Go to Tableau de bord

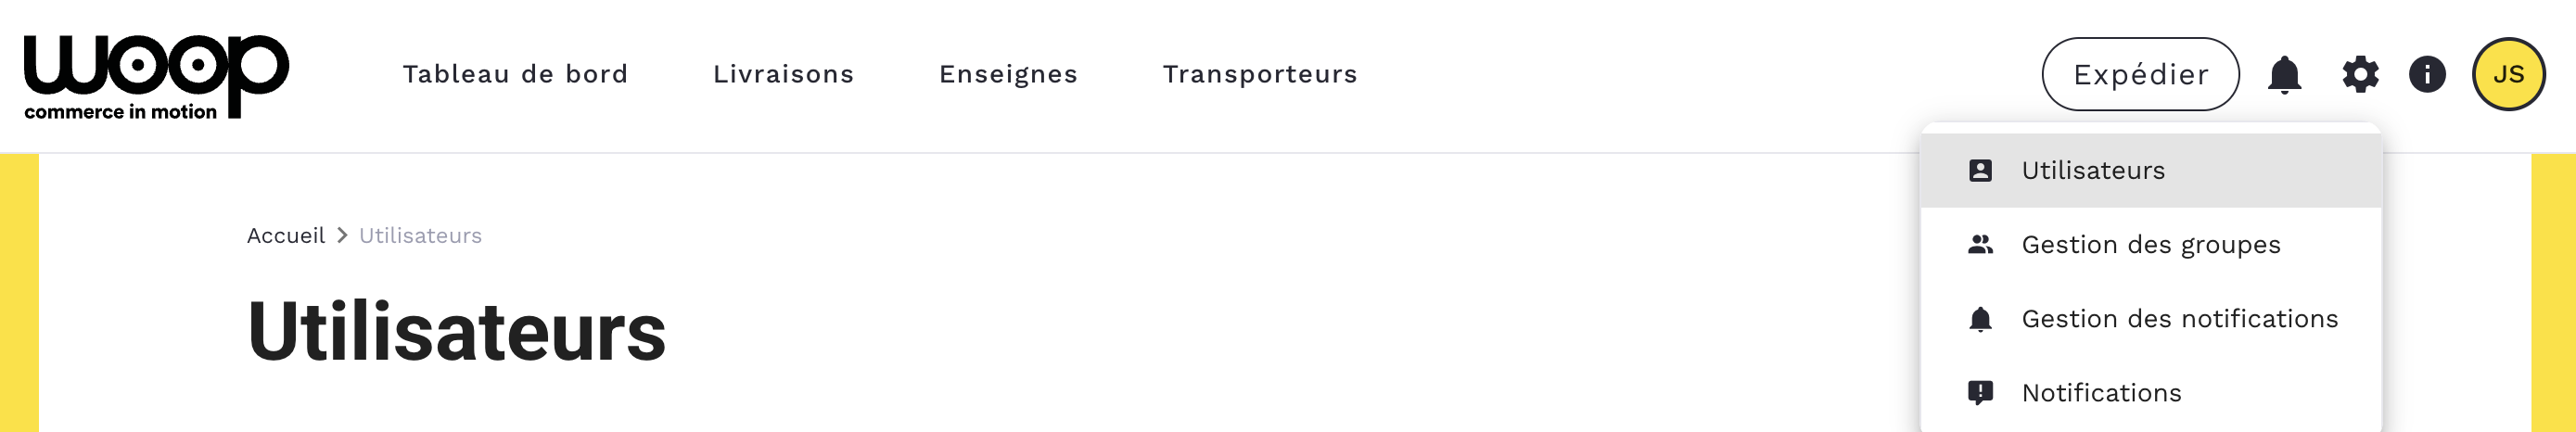pos(515,75)
